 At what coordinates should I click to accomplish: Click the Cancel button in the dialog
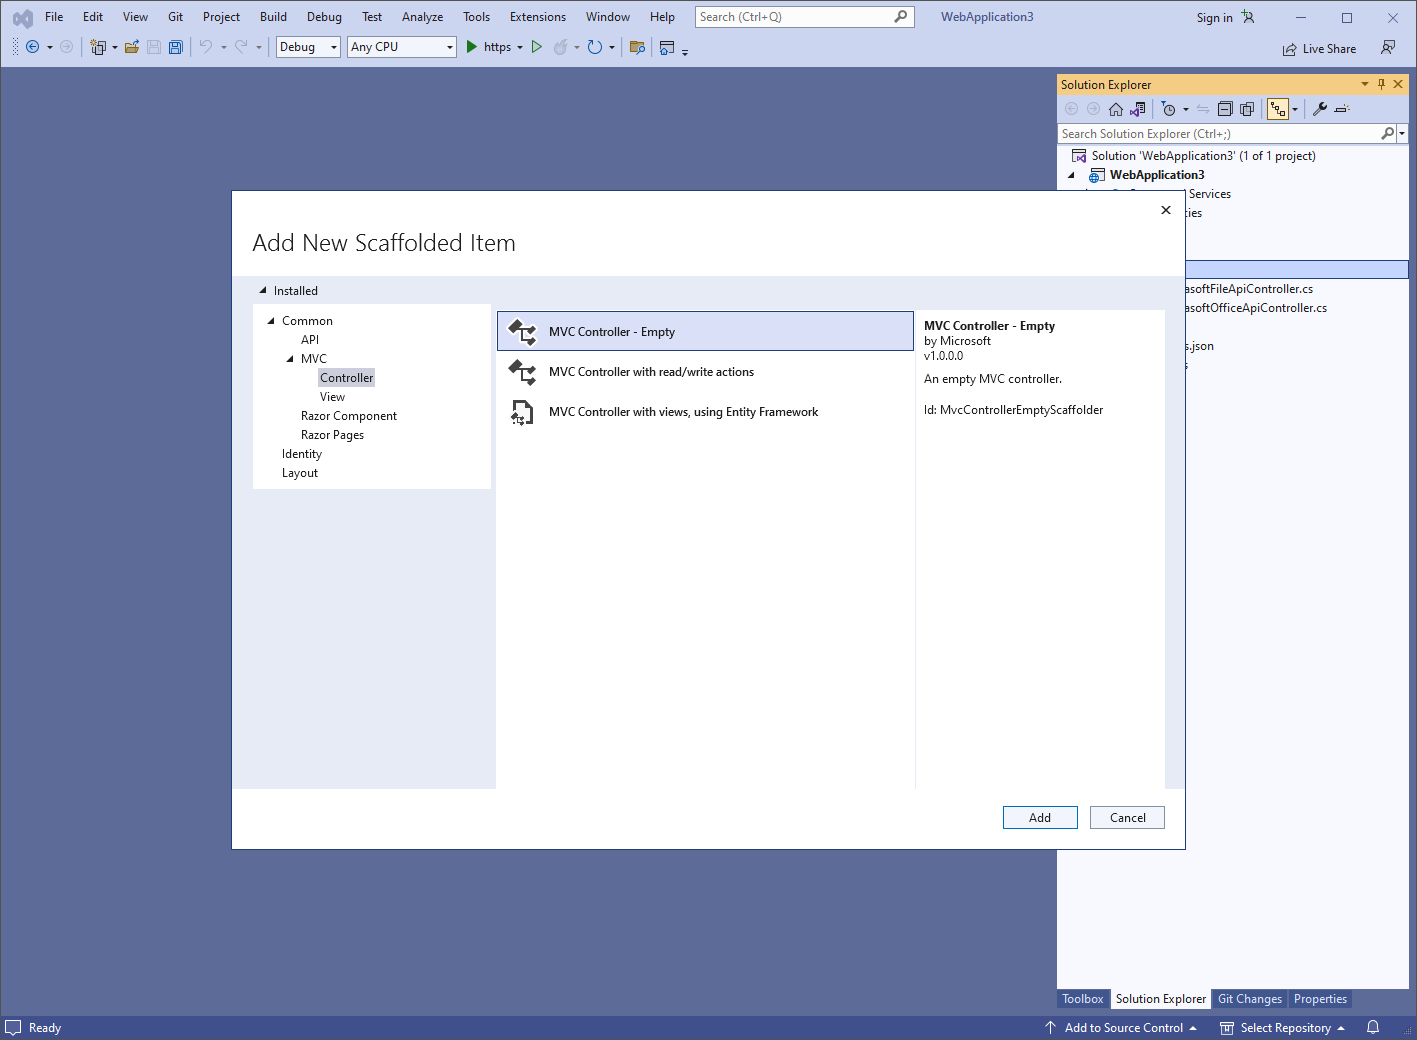point(1127,818)
